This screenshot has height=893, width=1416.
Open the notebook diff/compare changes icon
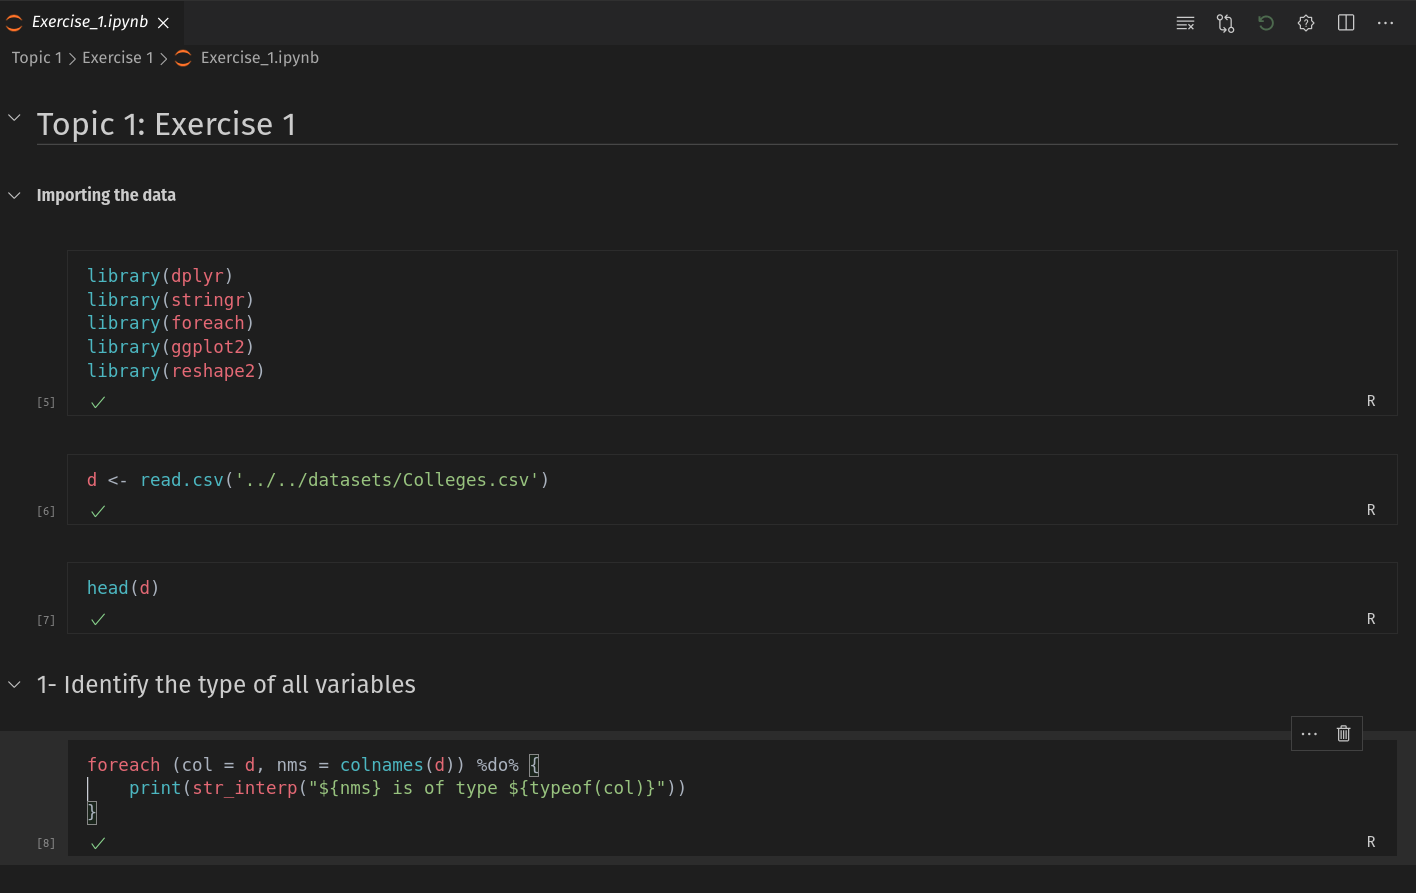(1225, 23)
